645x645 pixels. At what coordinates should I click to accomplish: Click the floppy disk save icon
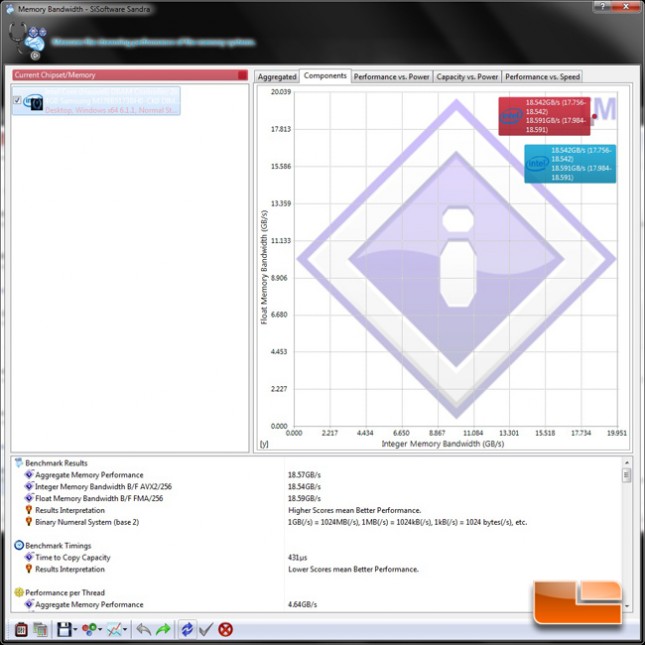click(64, 629)
